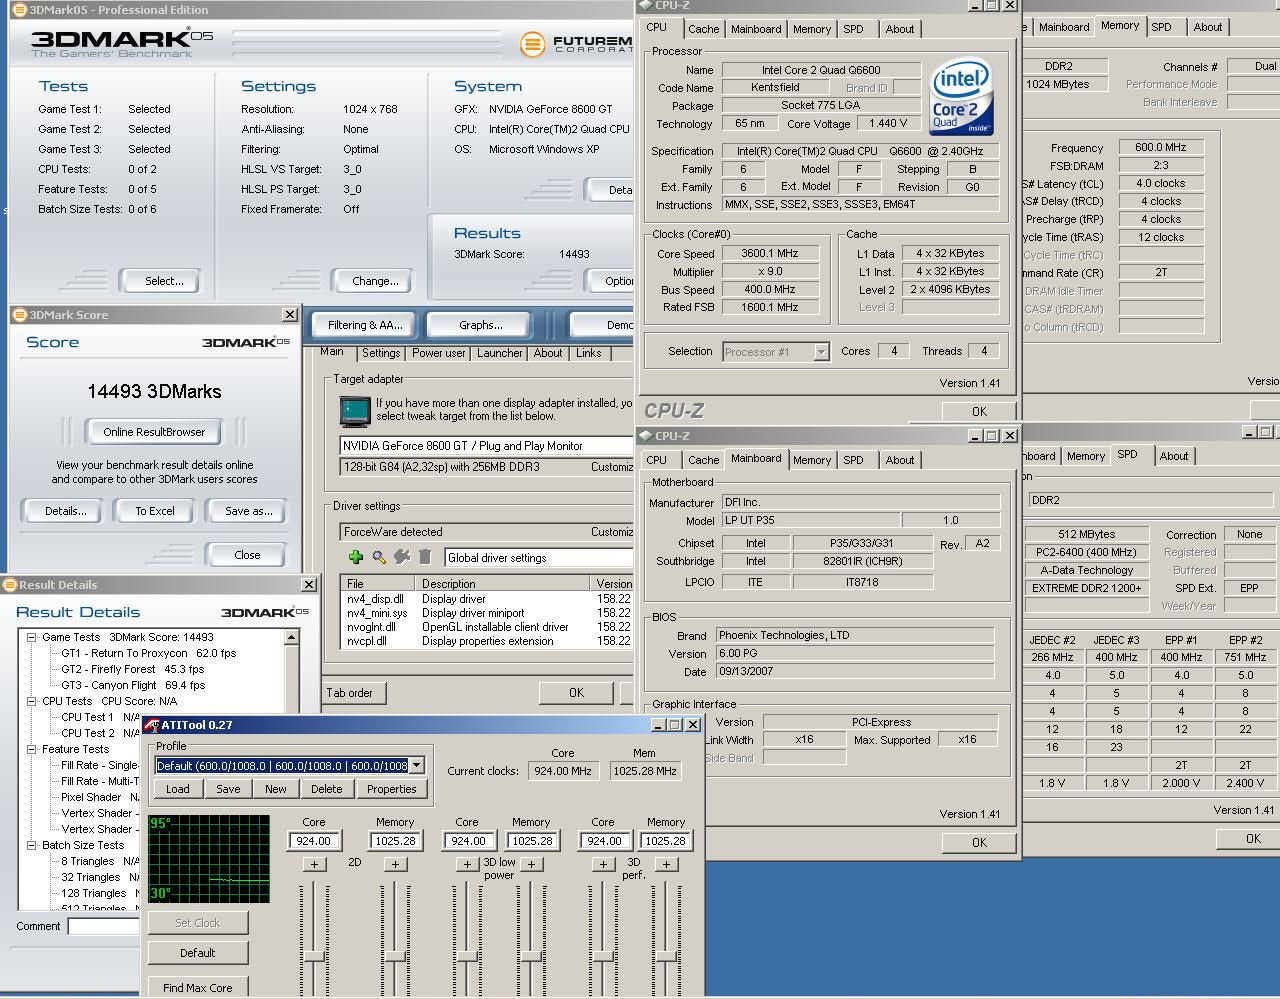This screenshot has height=999, width=1280.
Task: Click the ATITool title bar icon
Action: [x=152, y=725]
